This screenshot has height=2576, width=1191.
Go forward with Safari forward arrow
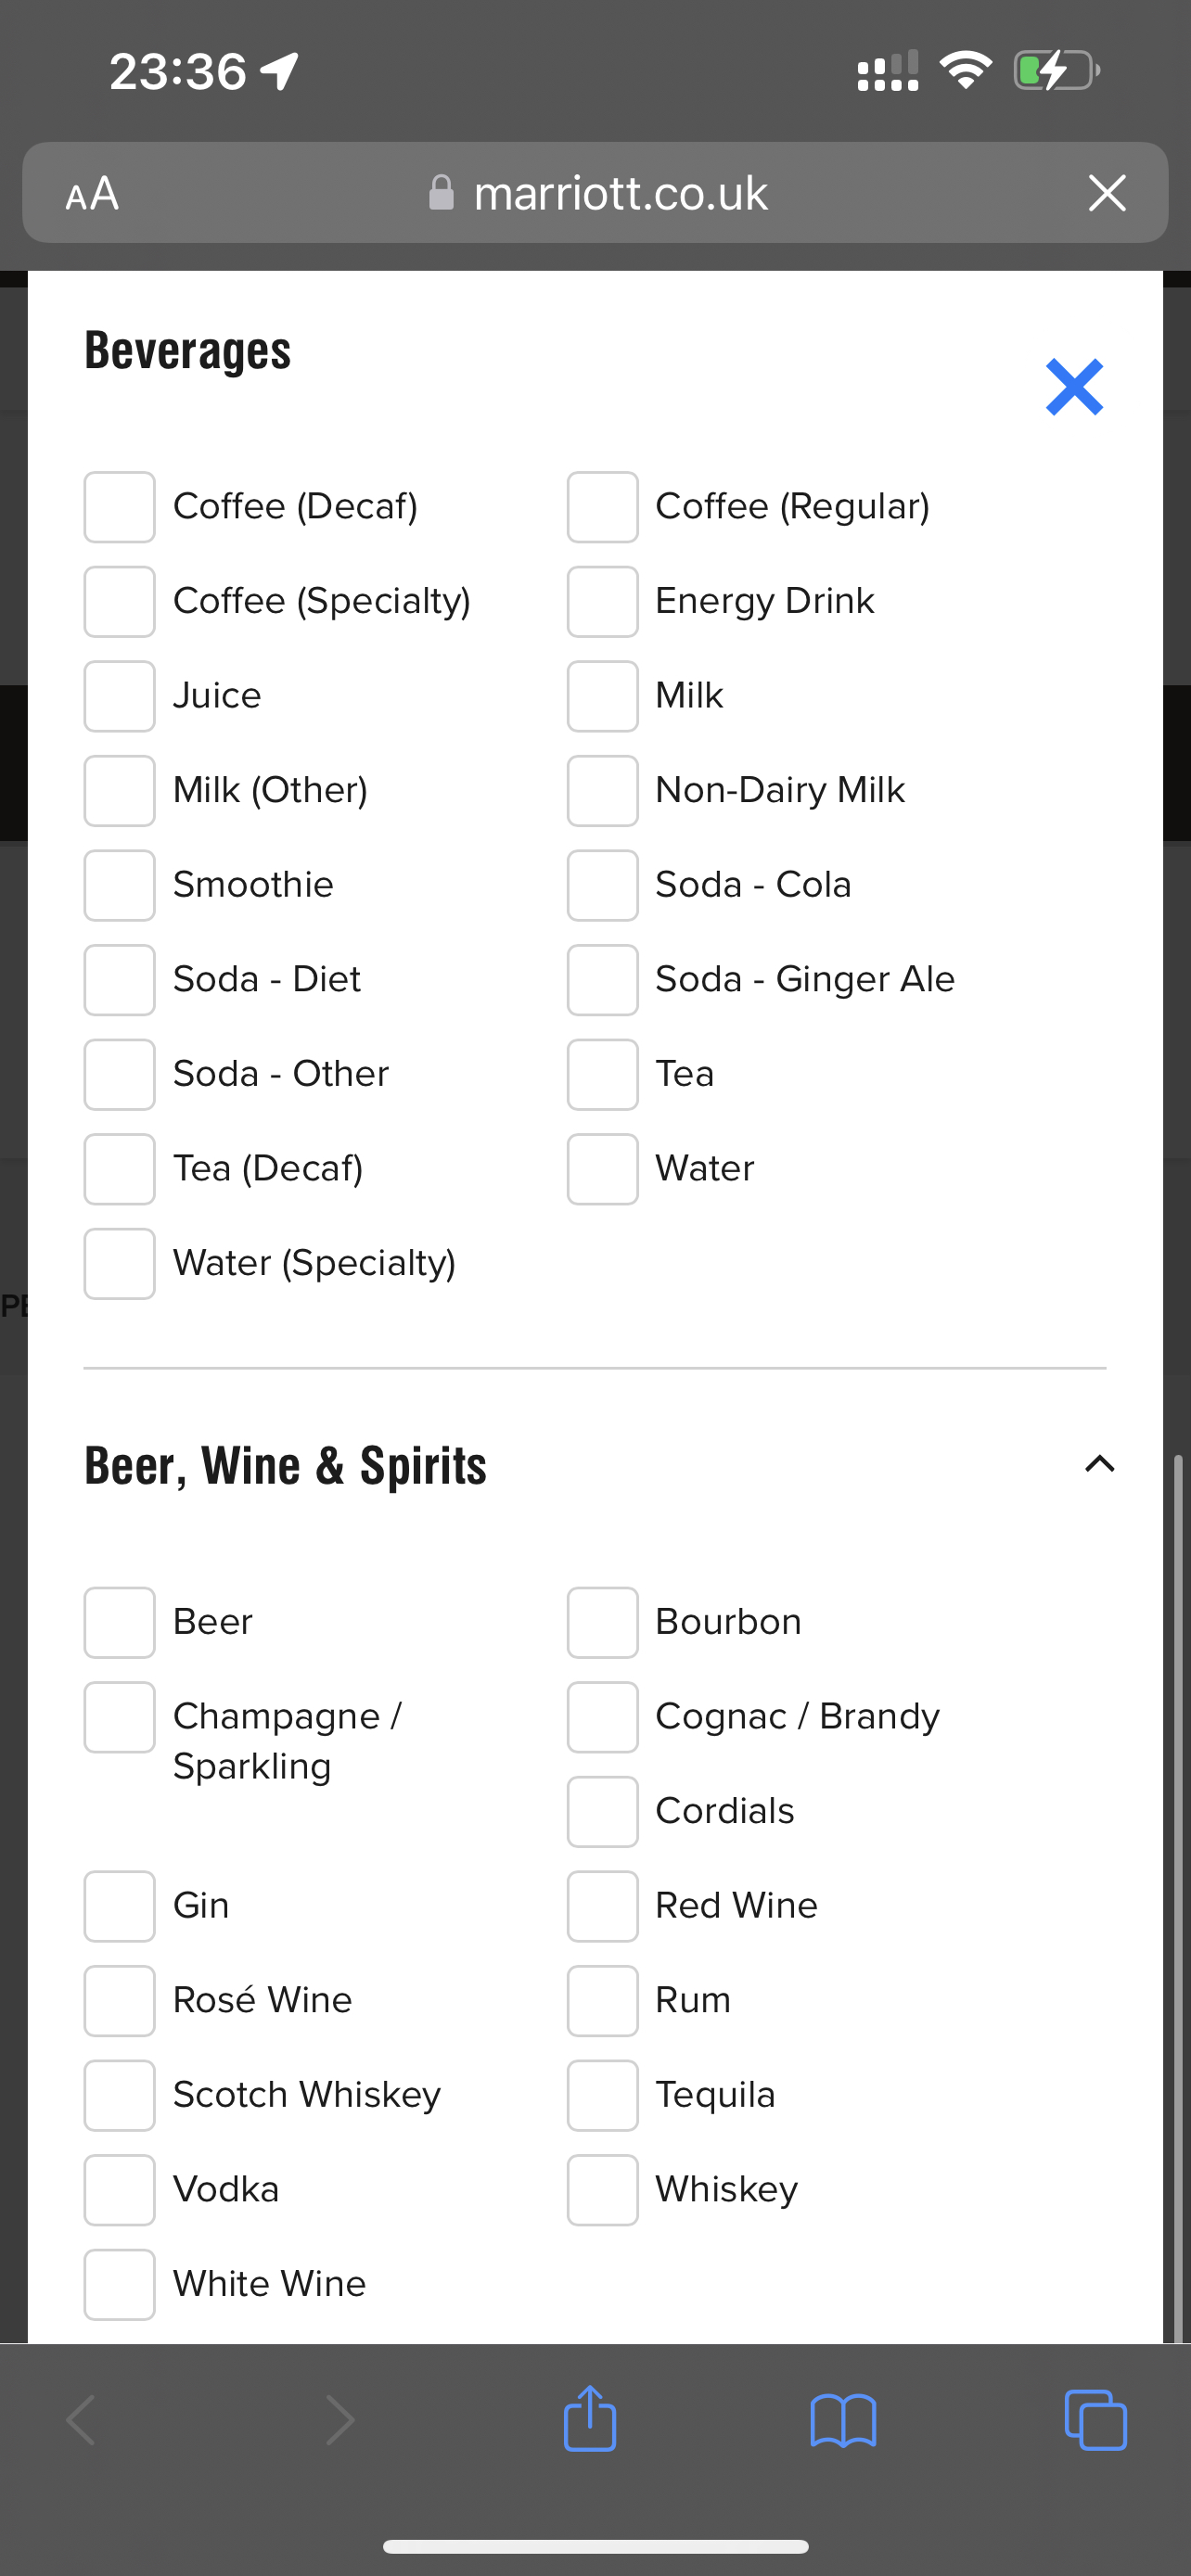click(340, 2420)
